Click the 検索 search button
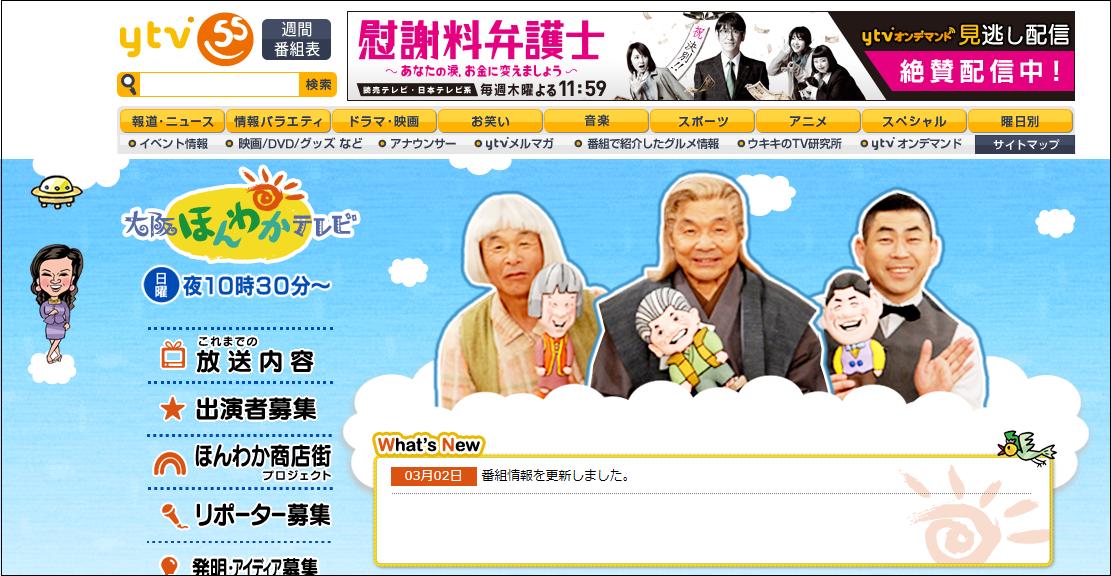1111x576 pixels. [x=318, y=85]
